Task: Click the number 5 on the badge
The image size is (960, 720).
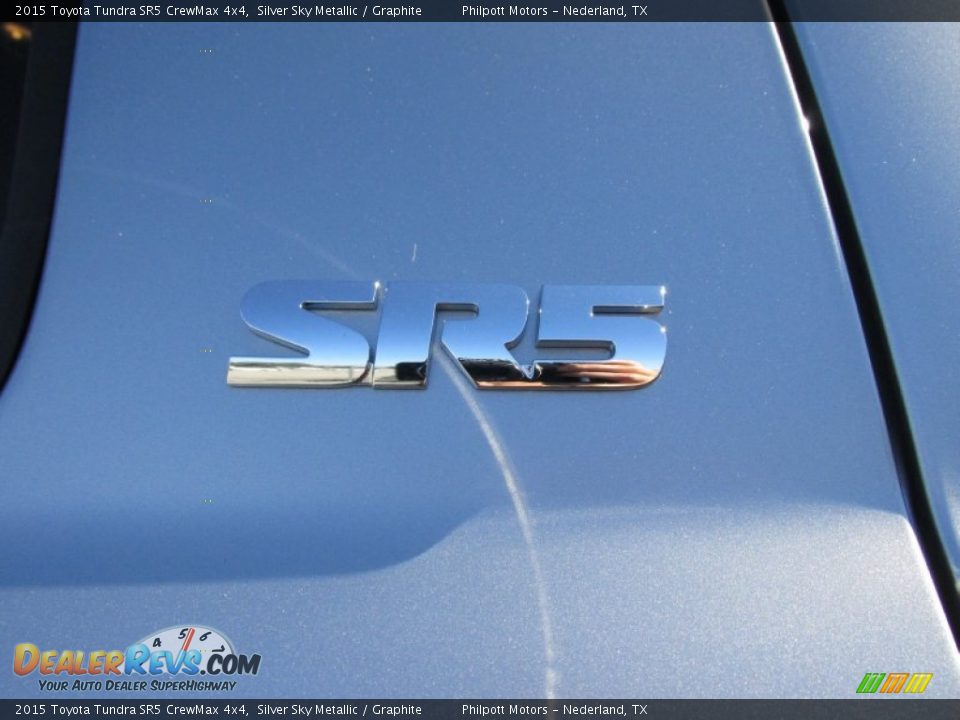Action: pos(600,335)
